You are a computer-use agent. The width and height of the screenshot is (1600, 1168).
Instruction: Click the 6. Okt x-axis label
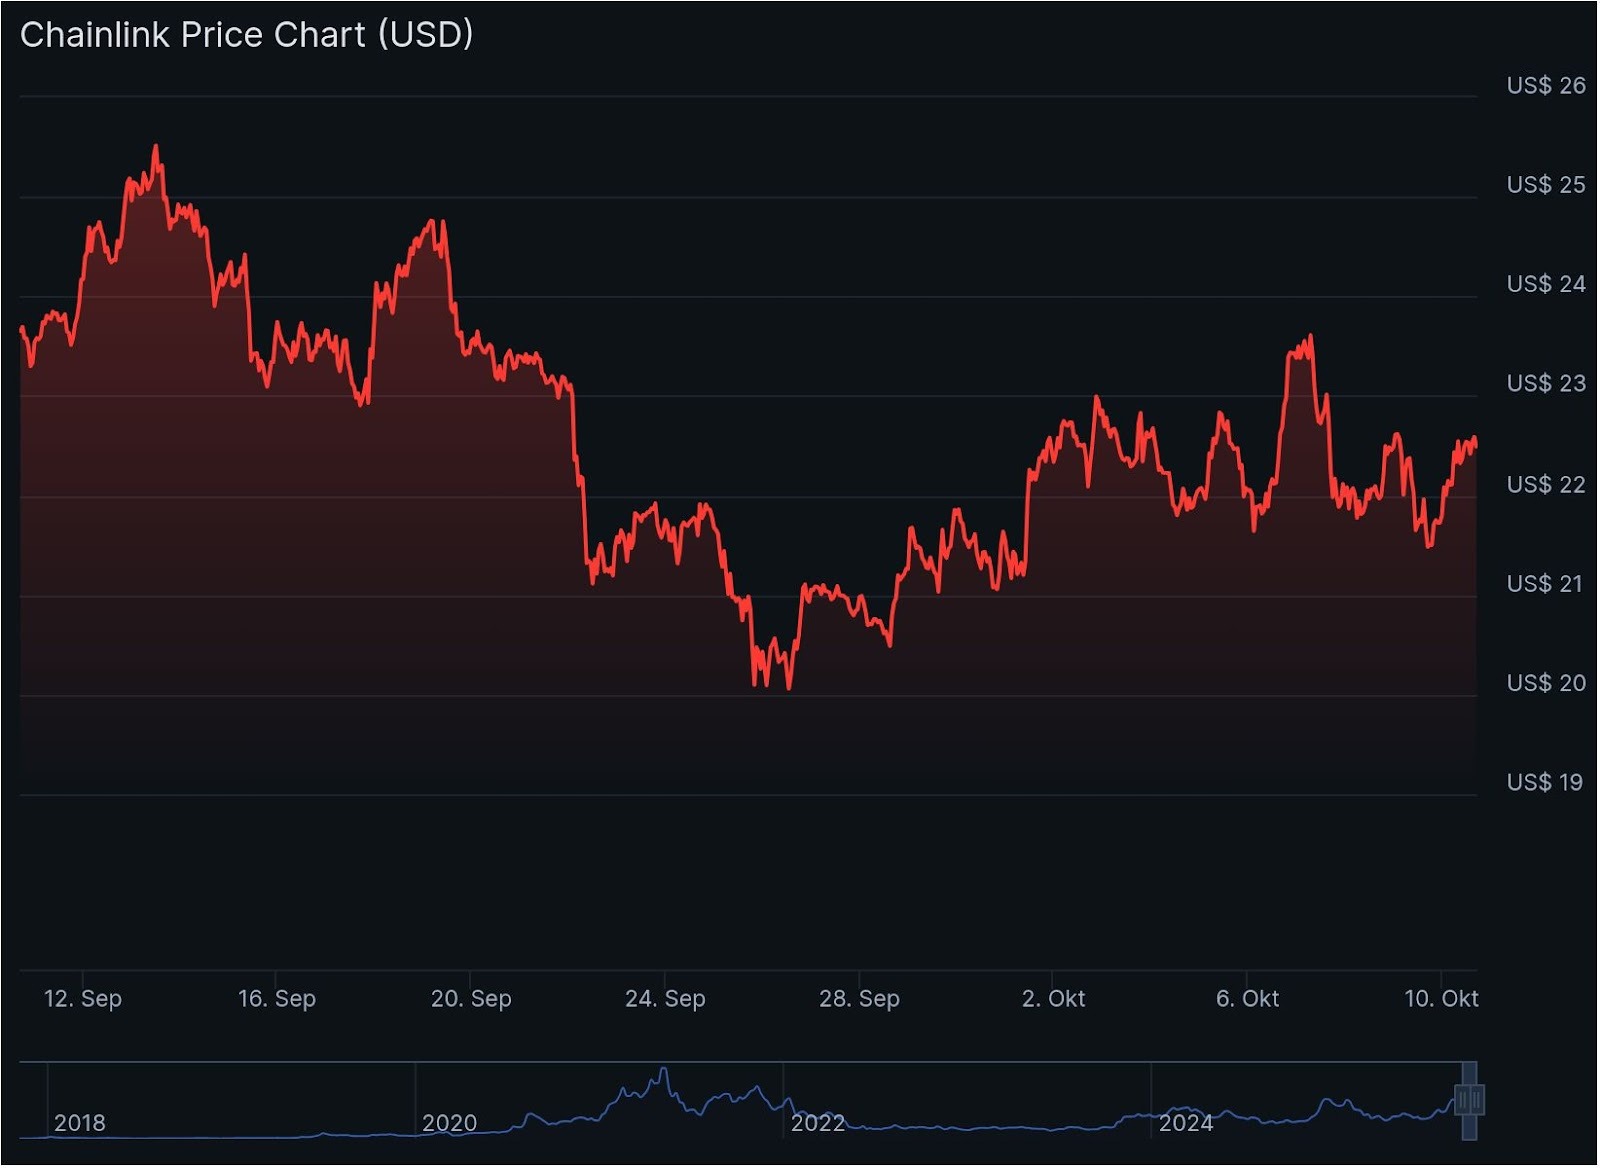pyautogui.click(x=1247, y=999)
